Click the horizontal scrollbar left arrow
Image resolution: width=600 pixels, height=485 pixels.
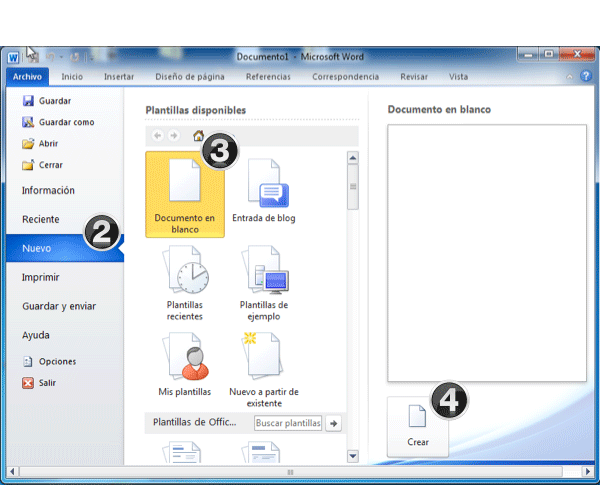click(x=12, y=472)
